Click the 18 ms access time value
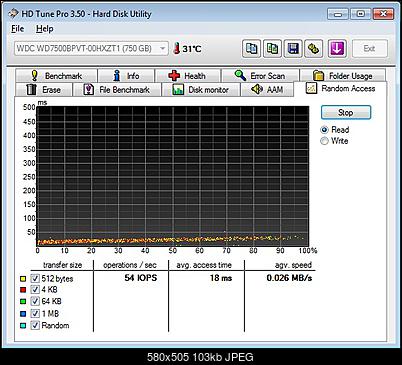402x365 pixels. tap(221, 278)
